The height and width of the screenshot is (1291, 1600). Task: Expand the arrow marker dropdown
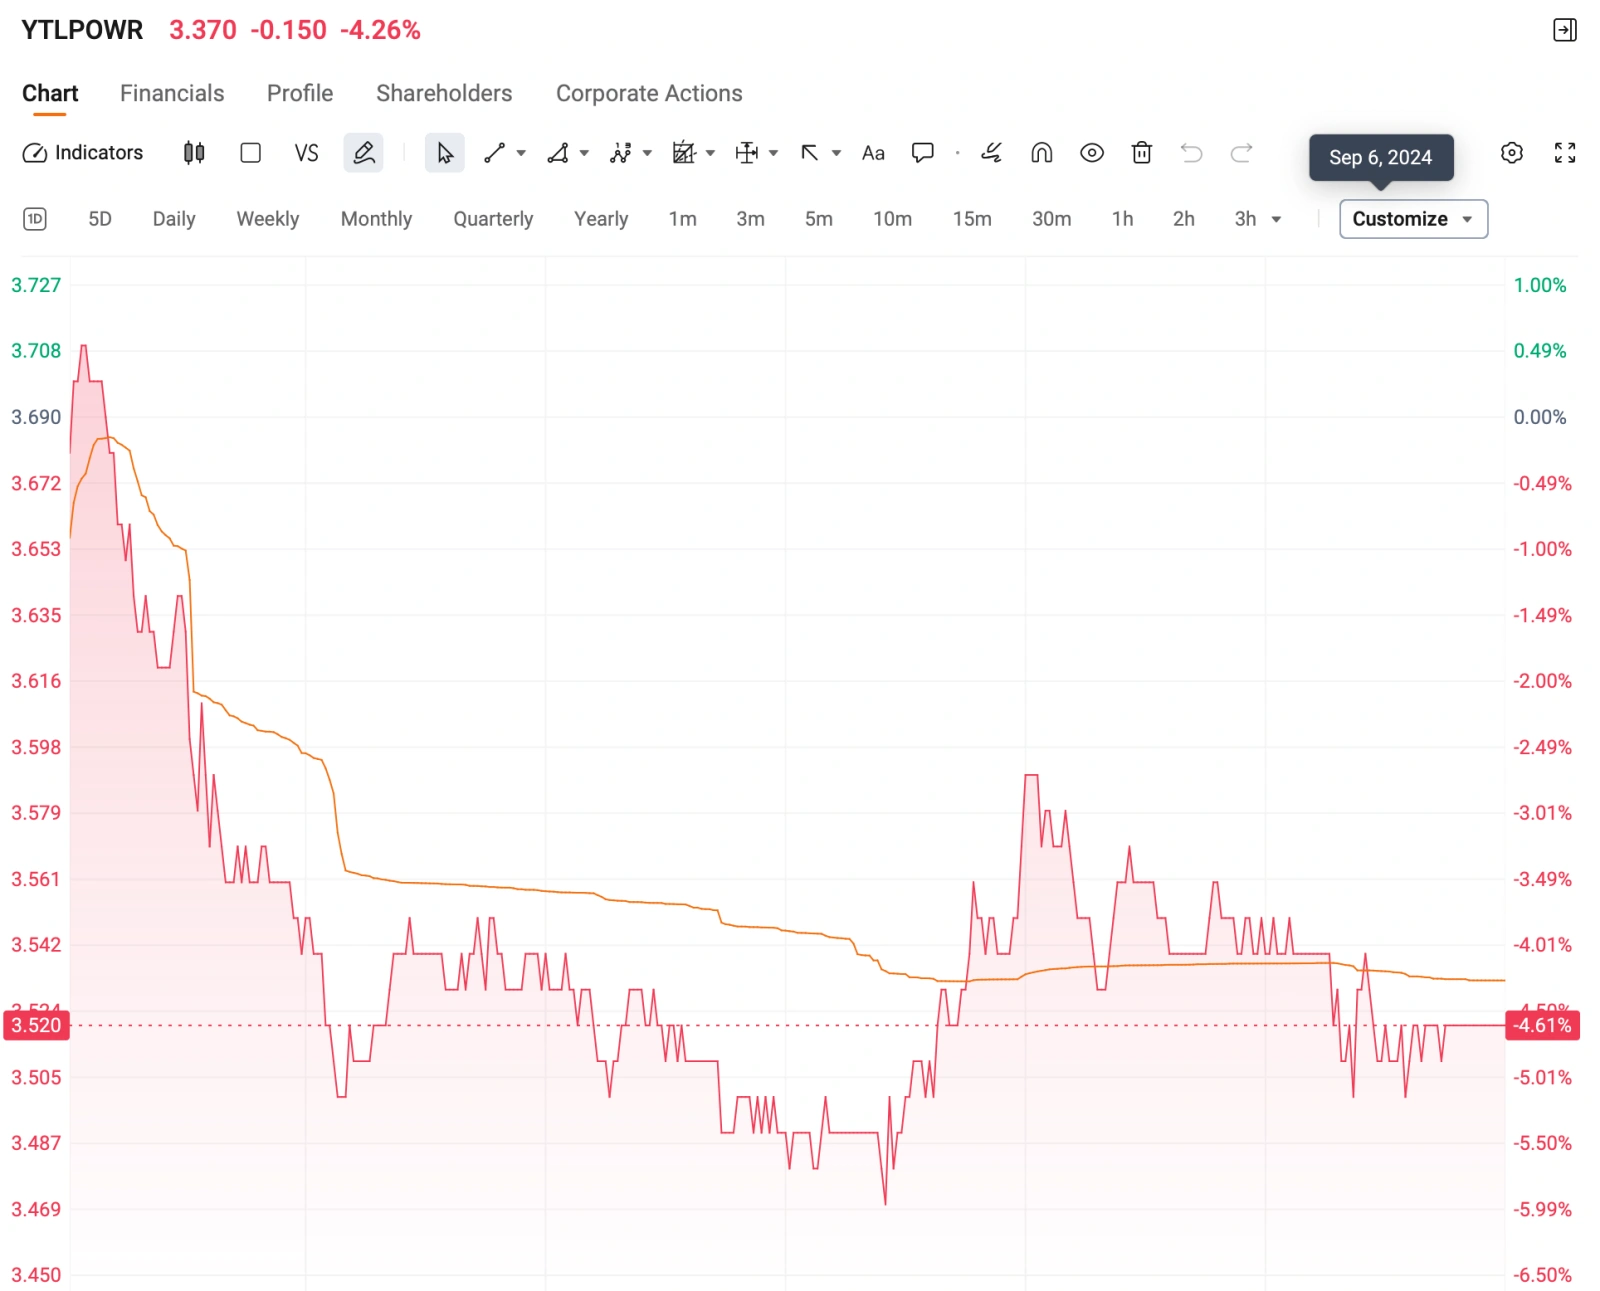[836, 153]
